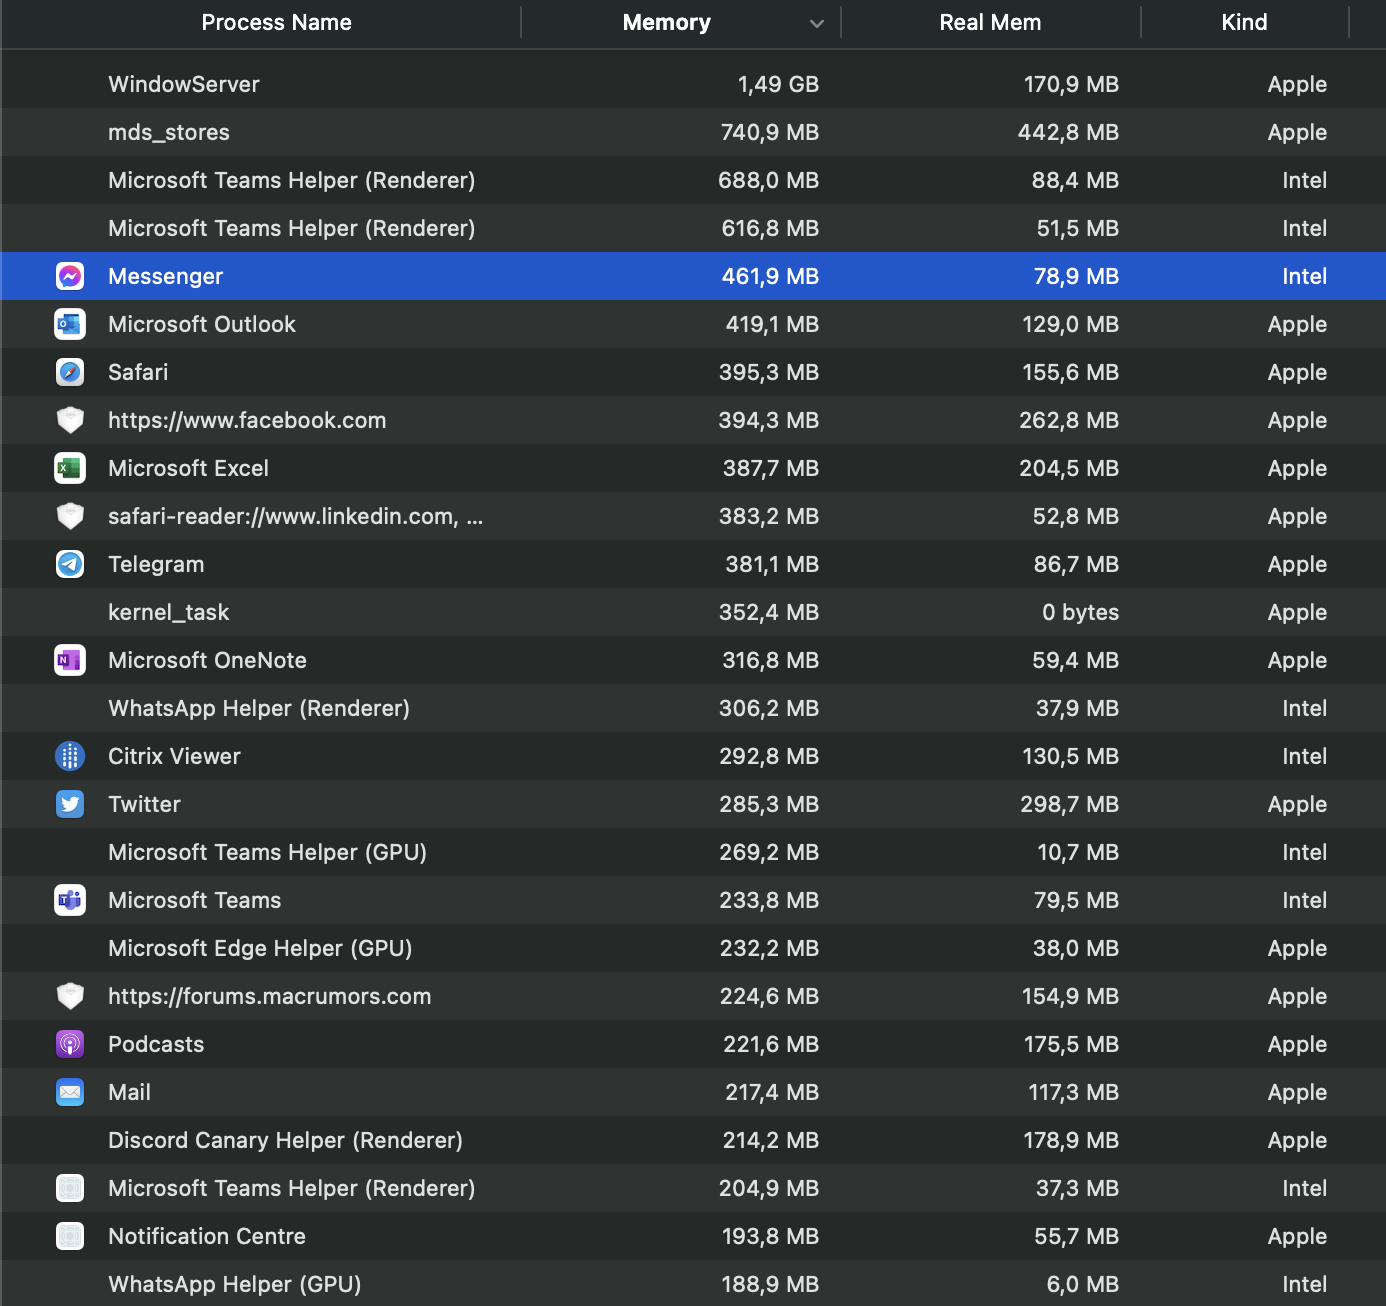The height and width of the screenshot is (1306, 1386).
Task: Click the Safari compass icon
Action: 70,372
